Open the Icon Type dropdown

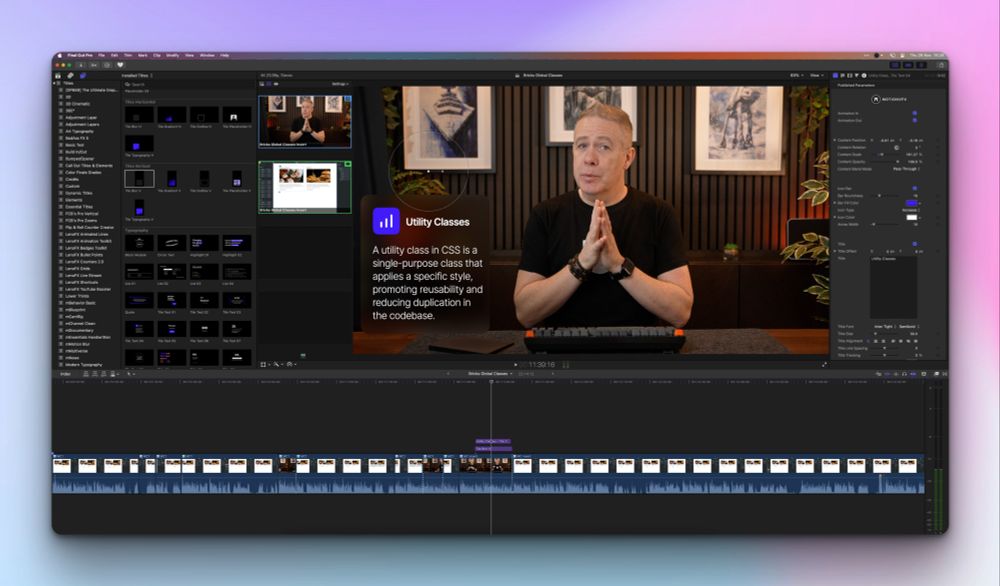[911, 210]
